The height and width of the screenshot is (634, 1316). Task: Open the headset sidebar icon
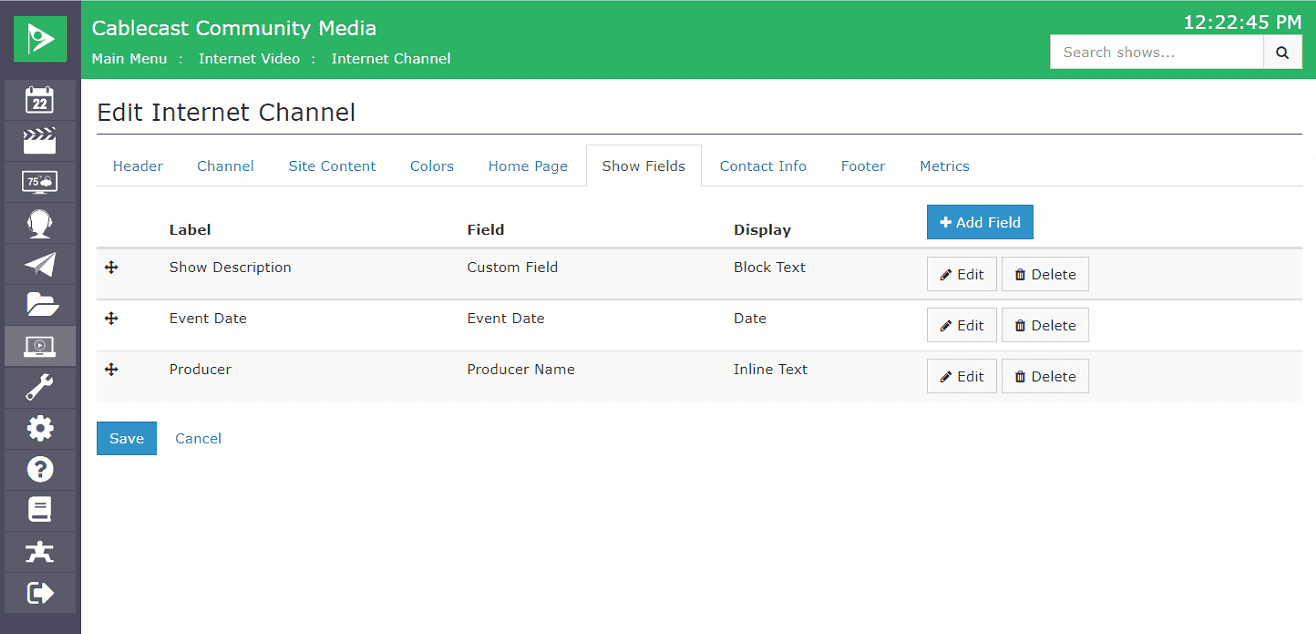click(x=40, y=223)
